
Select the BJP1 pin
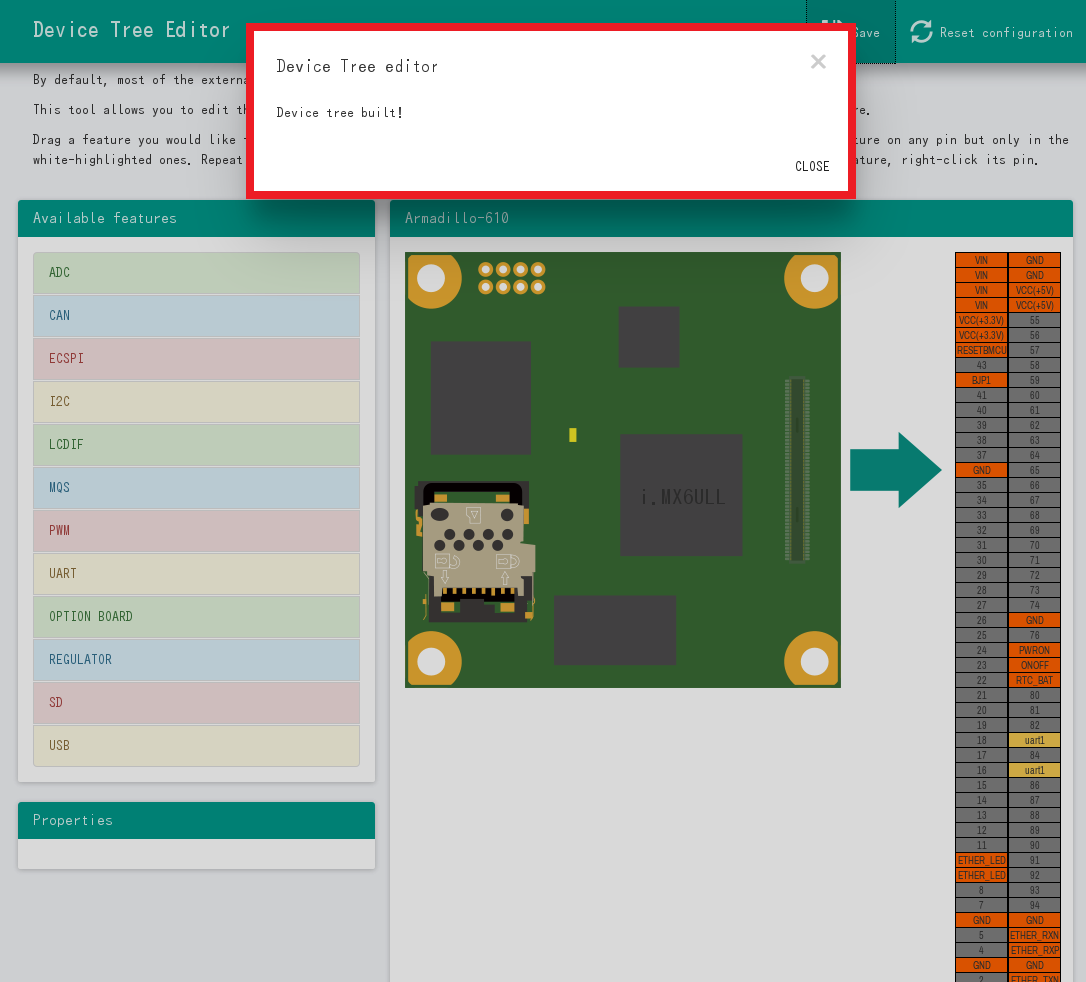pyautogui.click(x=981, y=380)
